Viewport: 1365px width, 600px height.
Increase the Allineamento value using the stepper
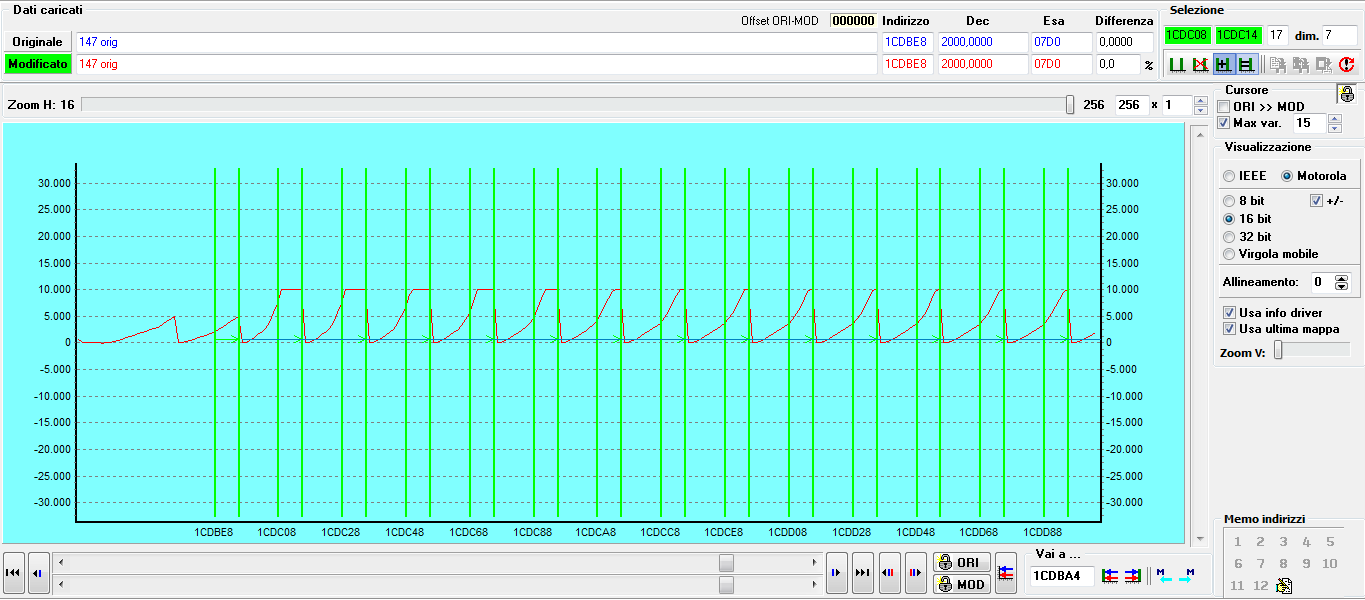click(x=1342, y=278)
